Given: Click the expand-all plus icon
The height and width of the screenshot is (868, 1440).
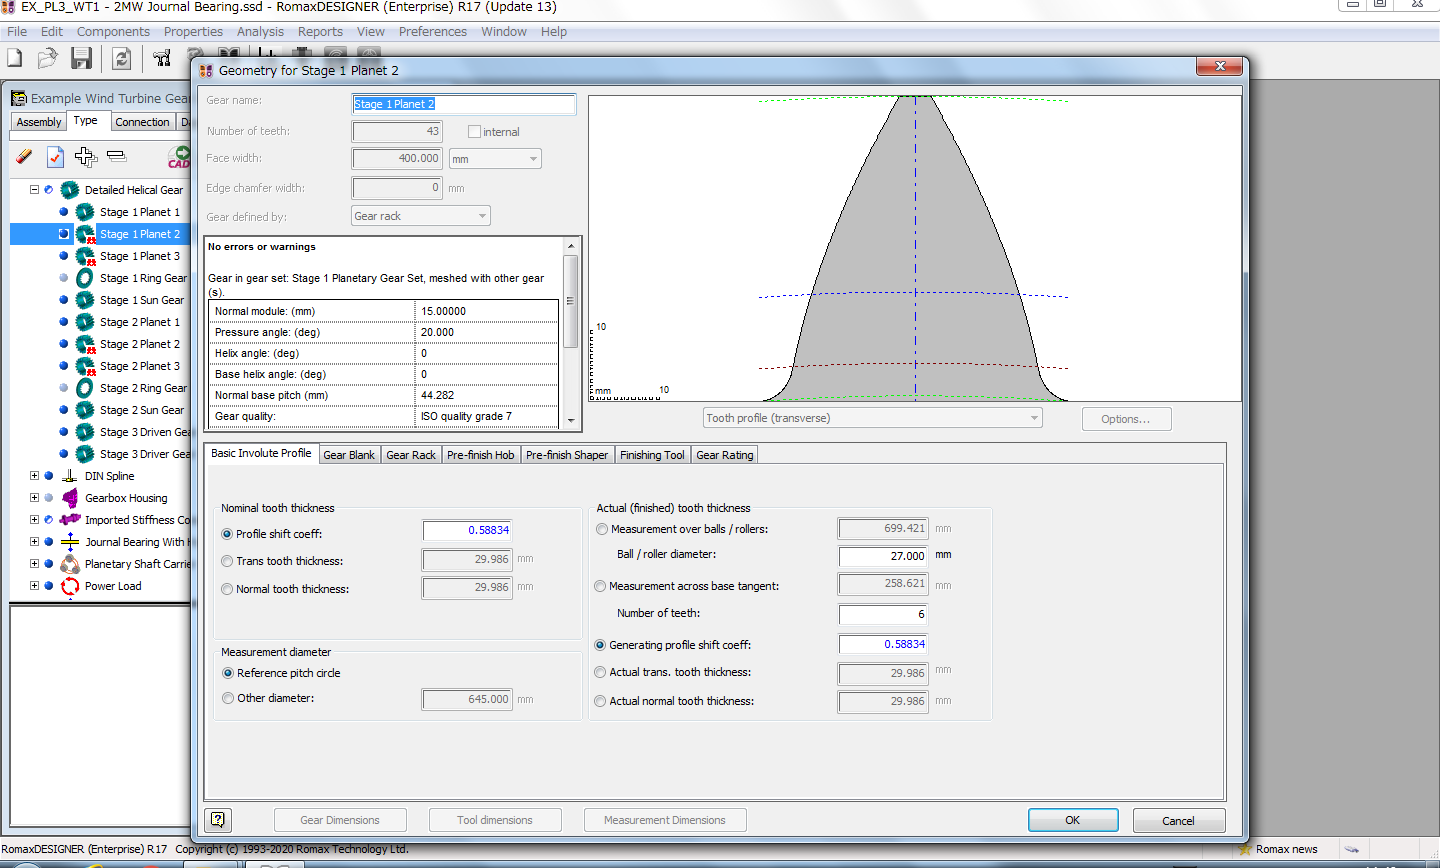Looking at the screenshot, I should point(86,156).
